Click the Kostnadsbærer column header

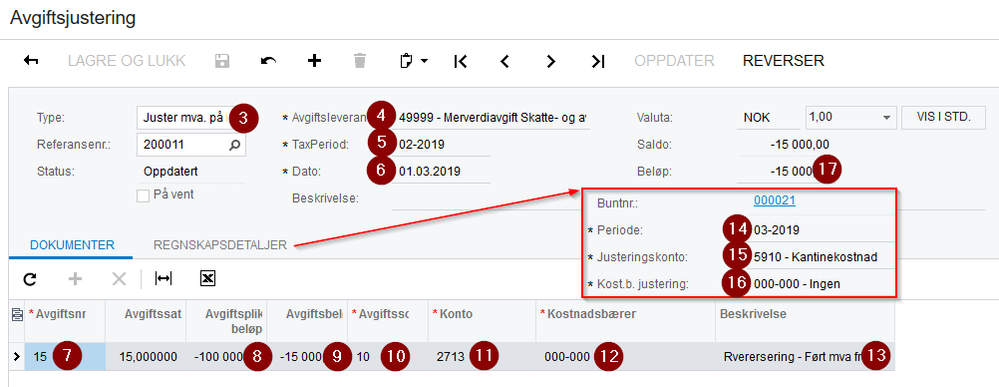point(626,321)
